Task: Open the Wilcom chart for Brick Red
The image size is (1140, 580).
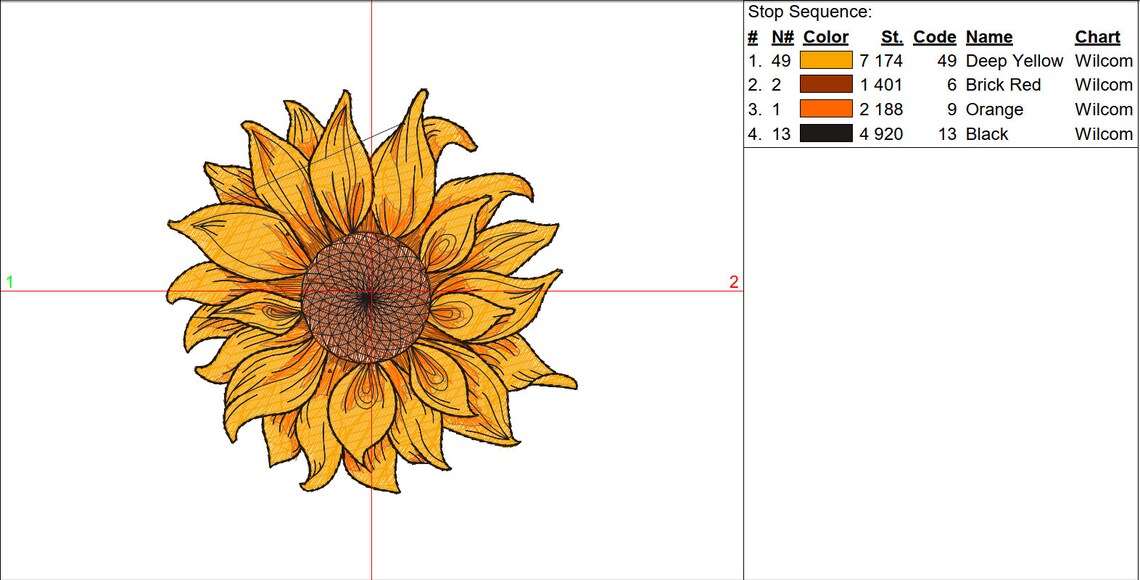Action: pyautogui.click(x=1103, y=84)
